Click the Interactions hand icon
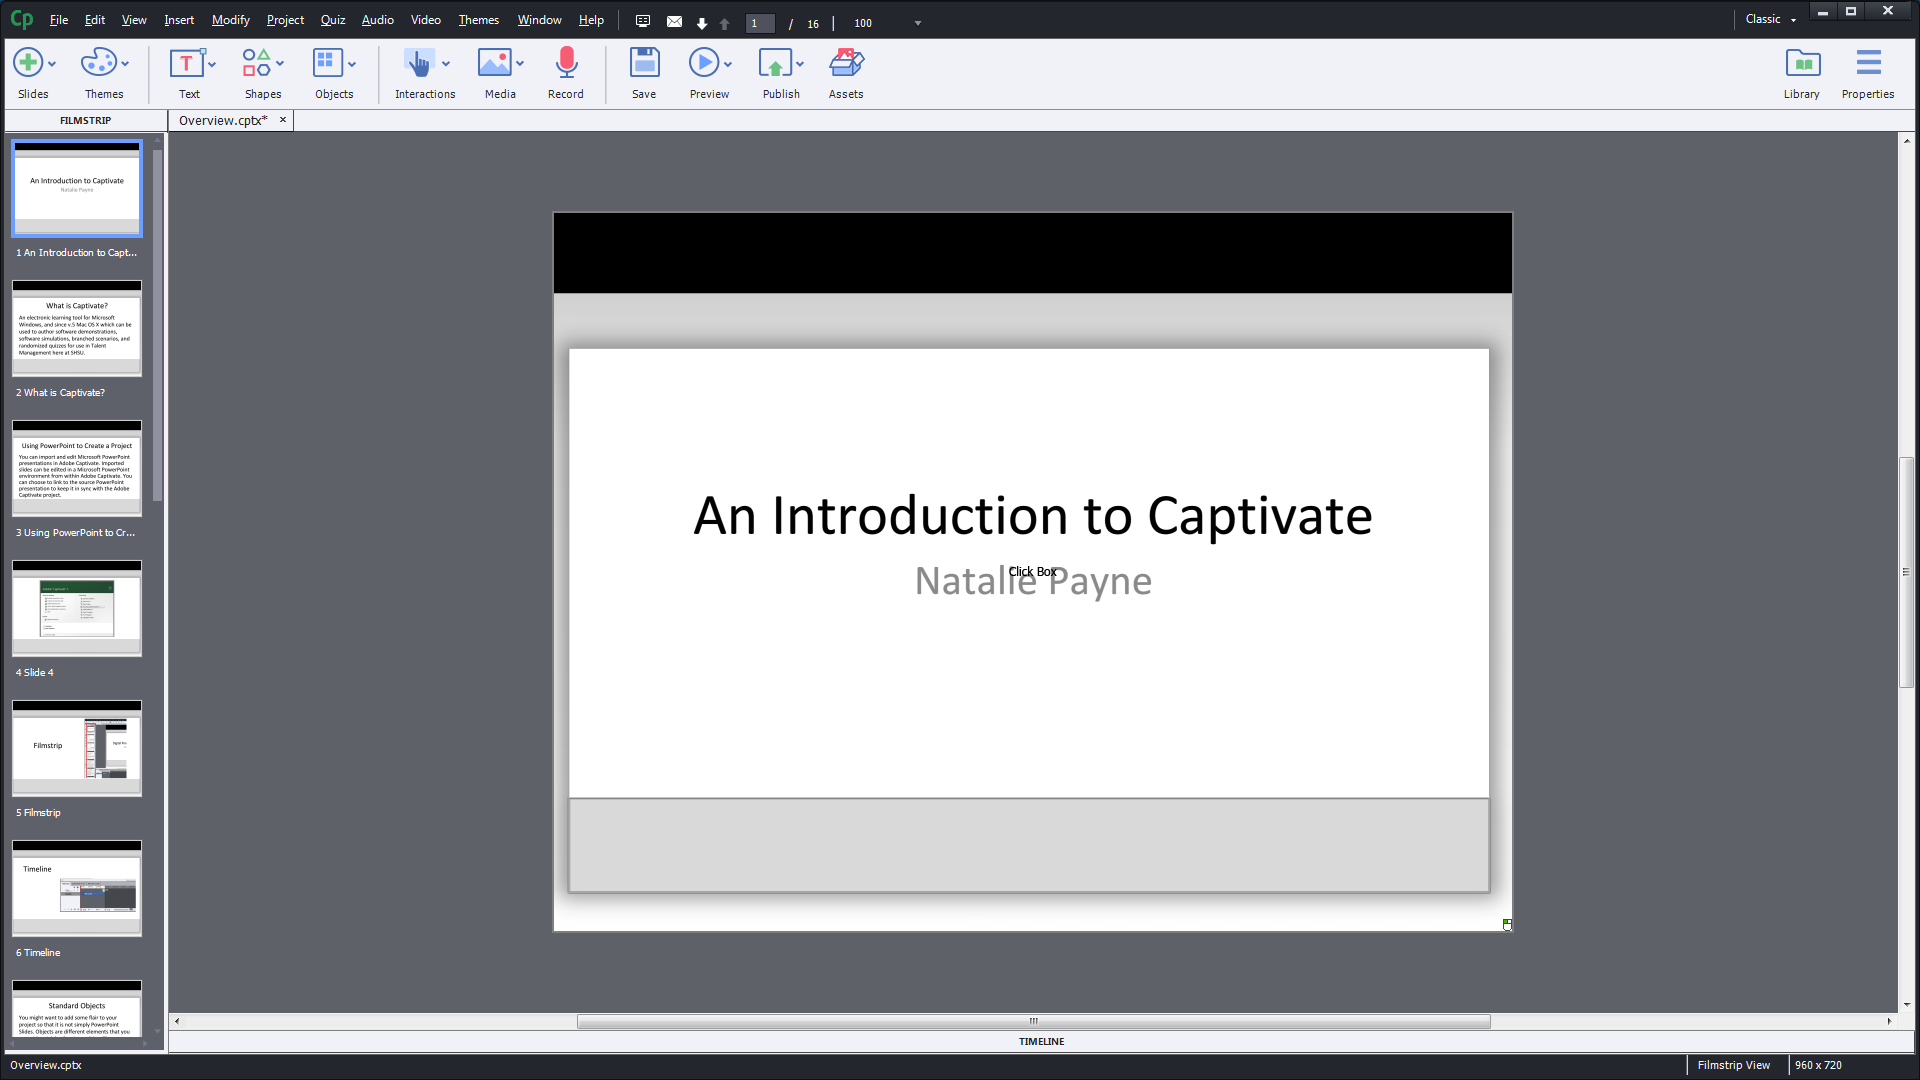 (419, 63)
